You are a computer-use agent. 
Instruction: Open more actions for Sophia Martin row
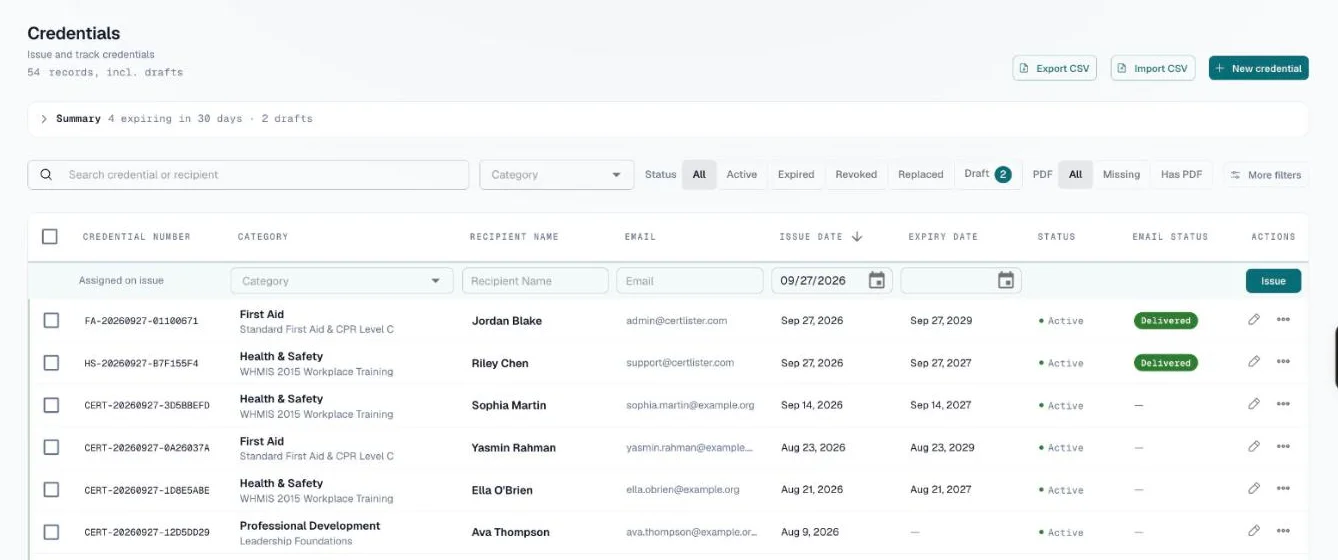pyautogui.click(x=1283, y=404)
